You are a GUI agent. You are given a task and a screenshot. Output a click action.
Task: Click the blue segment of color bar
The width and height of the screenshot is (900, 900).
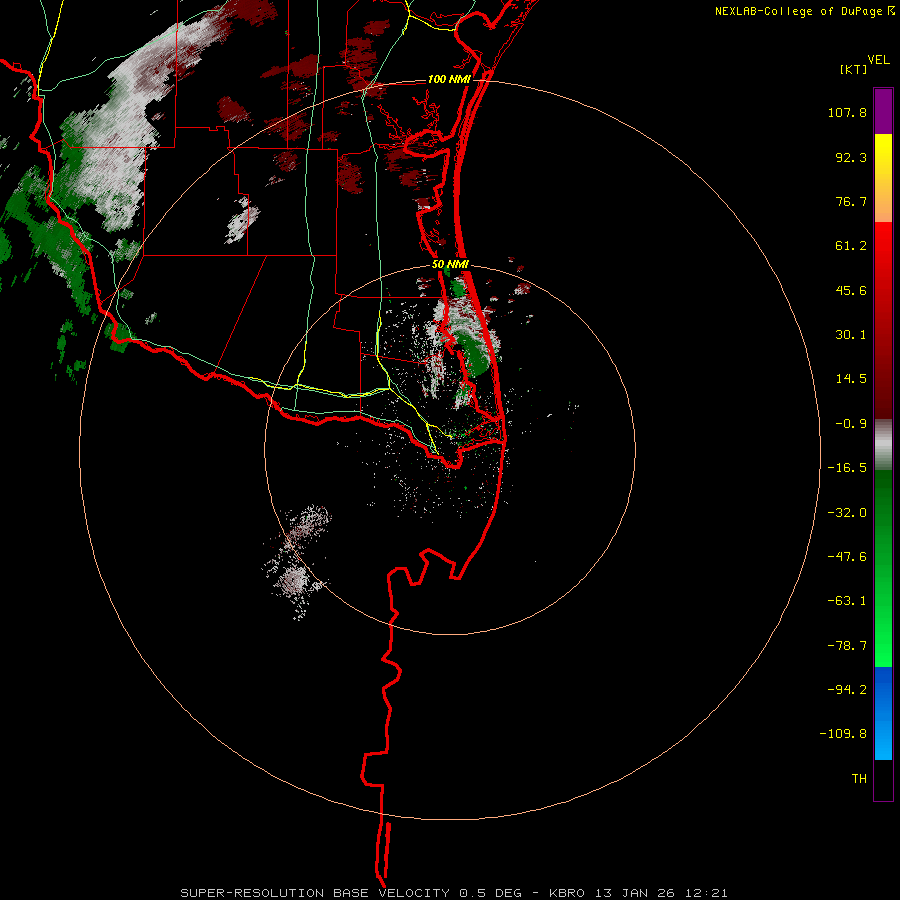(883, 713)
